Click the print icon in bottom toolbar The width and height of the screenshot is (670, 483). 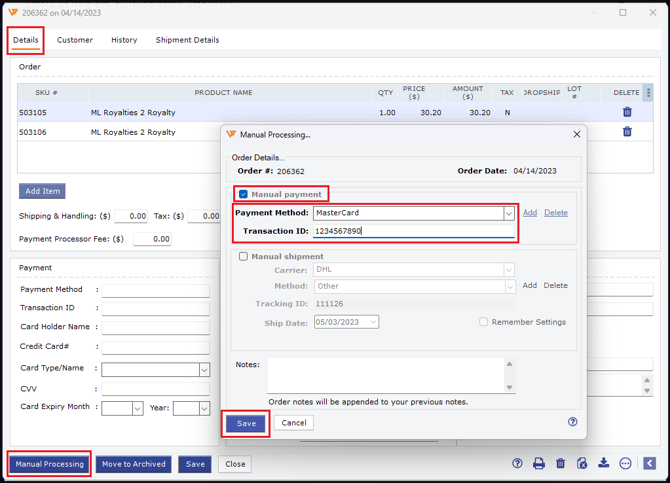[539, 464]
